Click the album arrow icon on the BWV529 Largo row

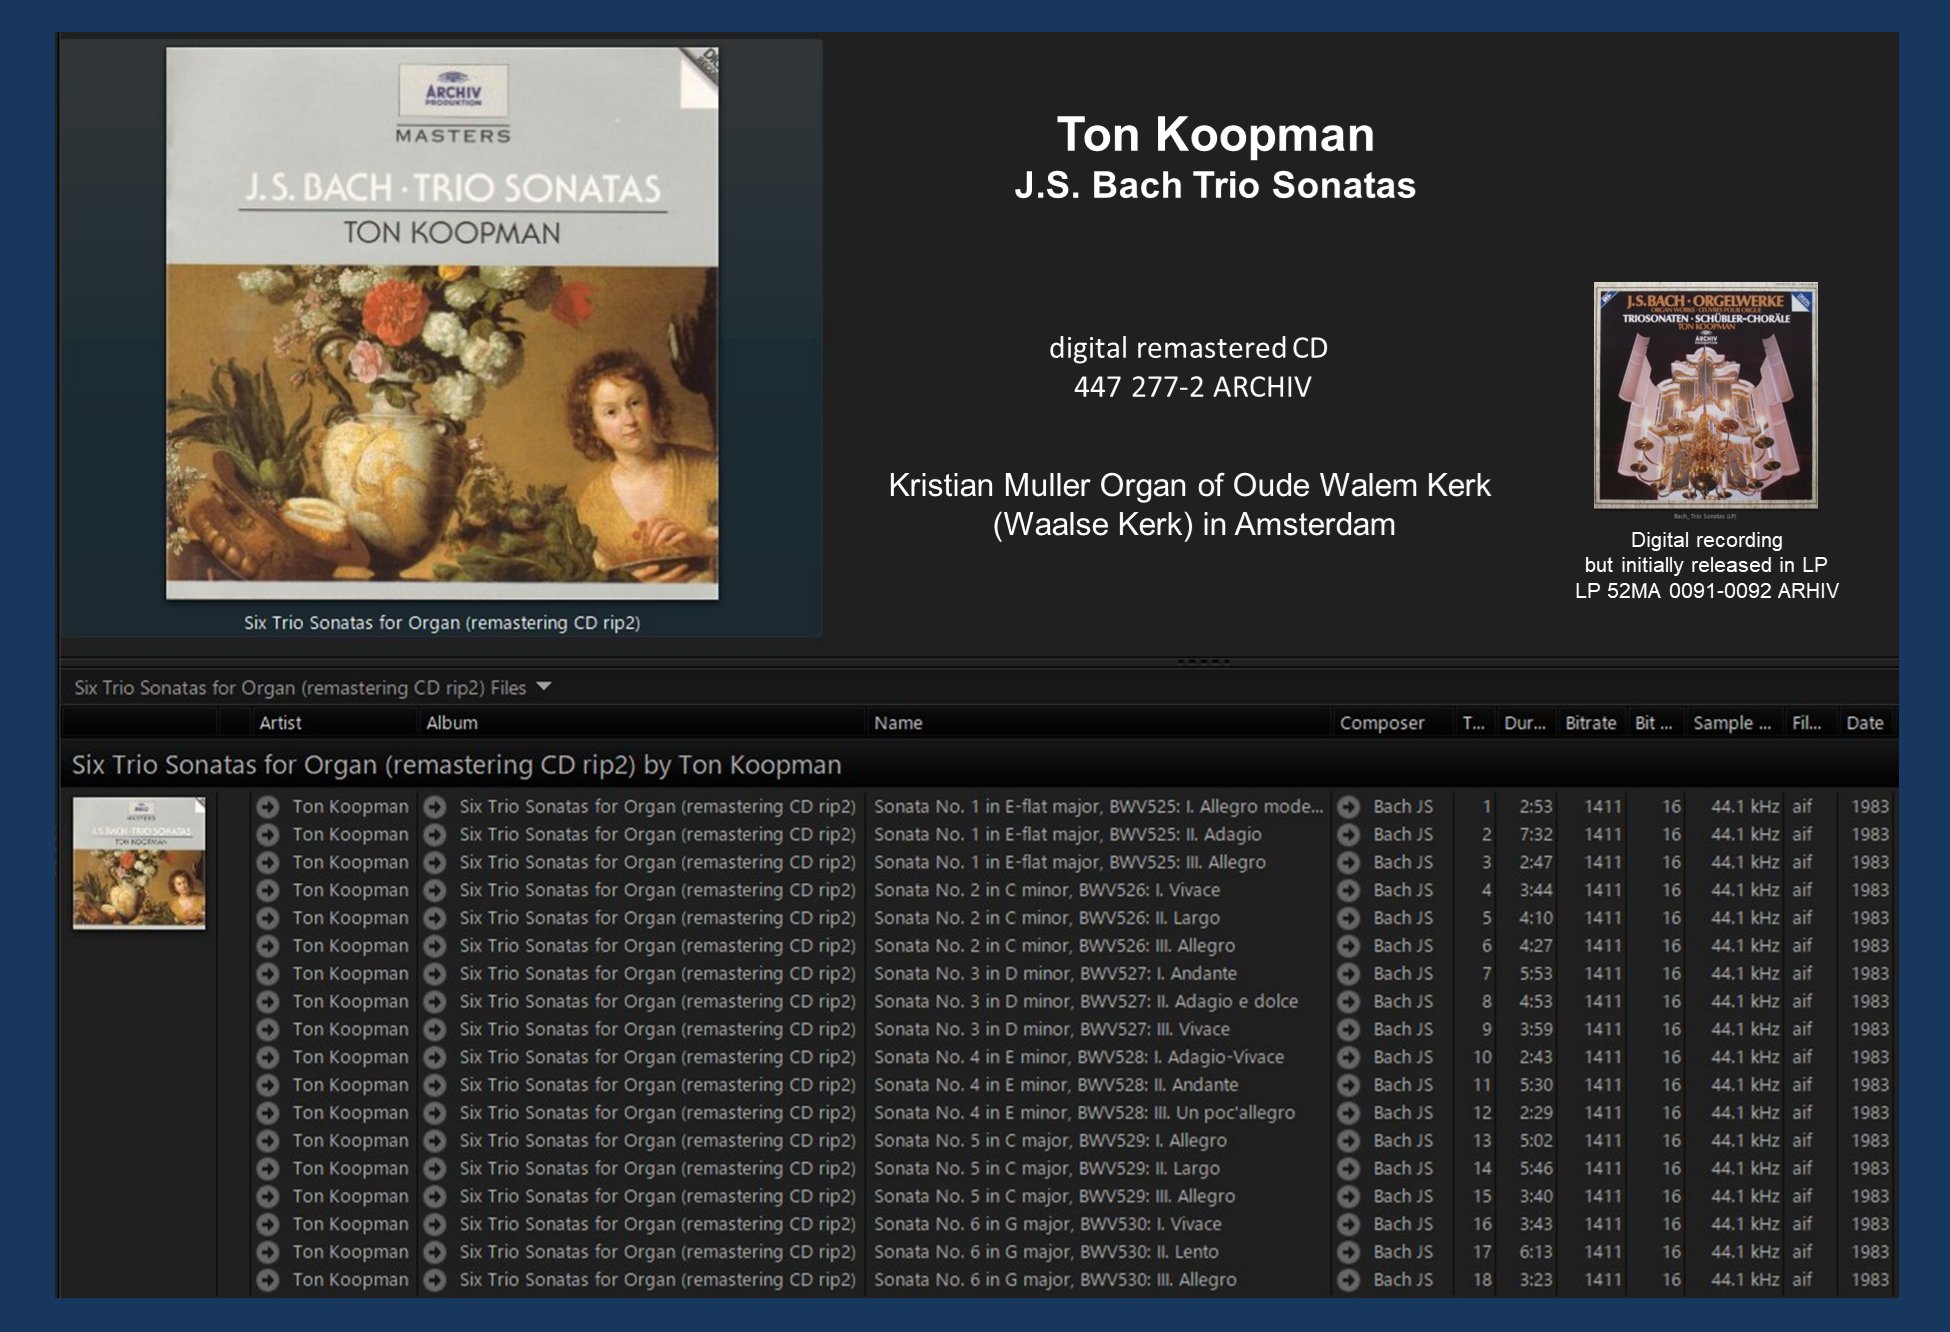(435, 1169)
